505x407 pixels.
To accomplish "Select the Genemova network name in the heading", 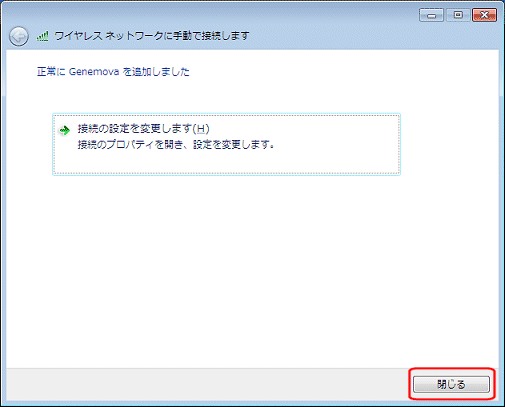I will tap(94, 72).
